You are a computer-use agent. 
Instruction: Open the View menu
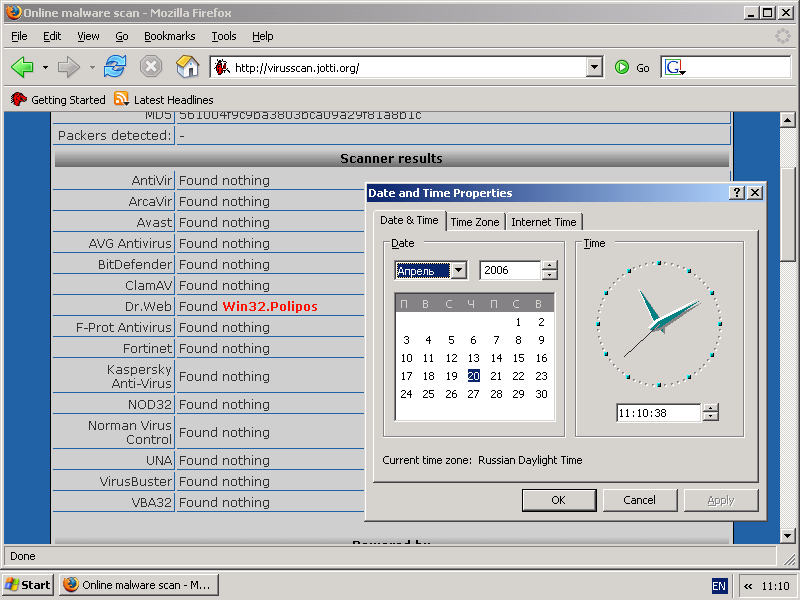88,36
